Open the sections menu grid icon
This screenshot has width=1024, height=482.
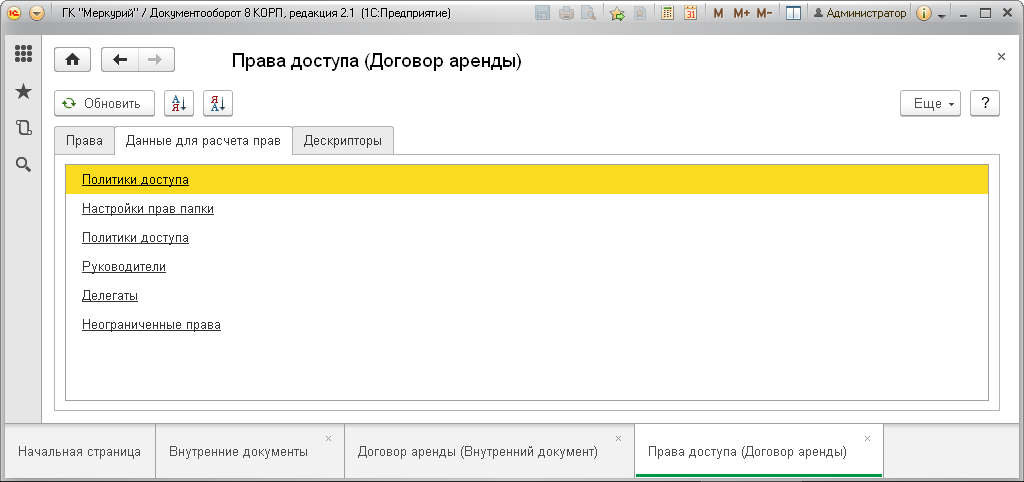coord(24,54)
